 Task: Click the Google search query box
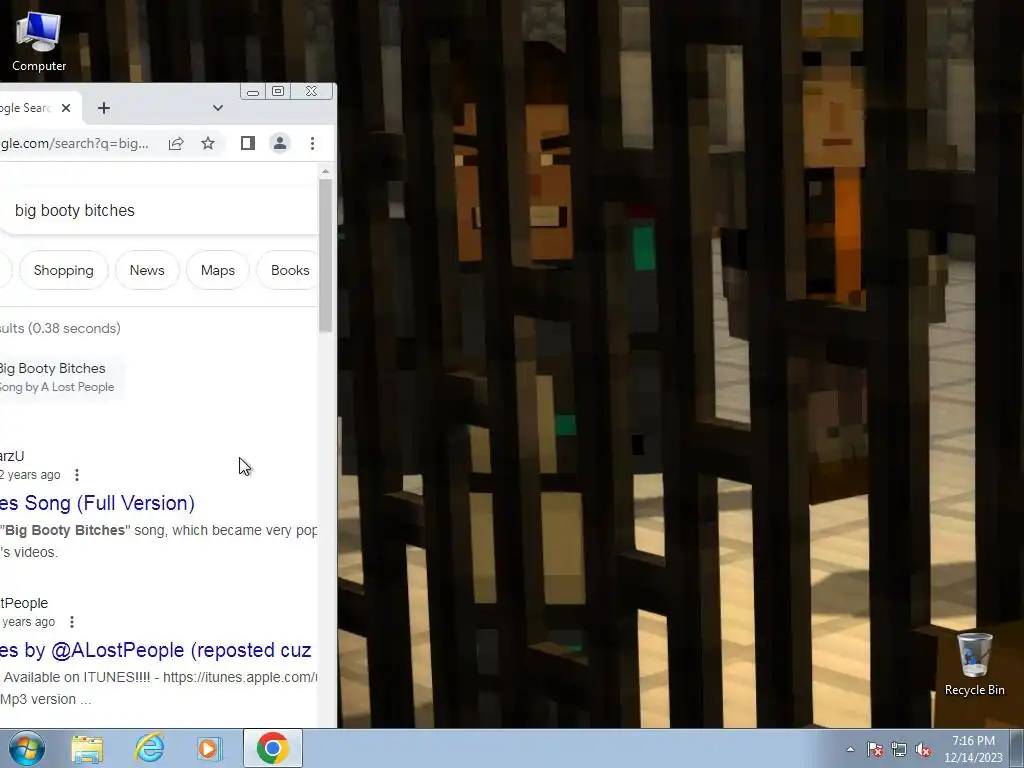tap(159, 210)
